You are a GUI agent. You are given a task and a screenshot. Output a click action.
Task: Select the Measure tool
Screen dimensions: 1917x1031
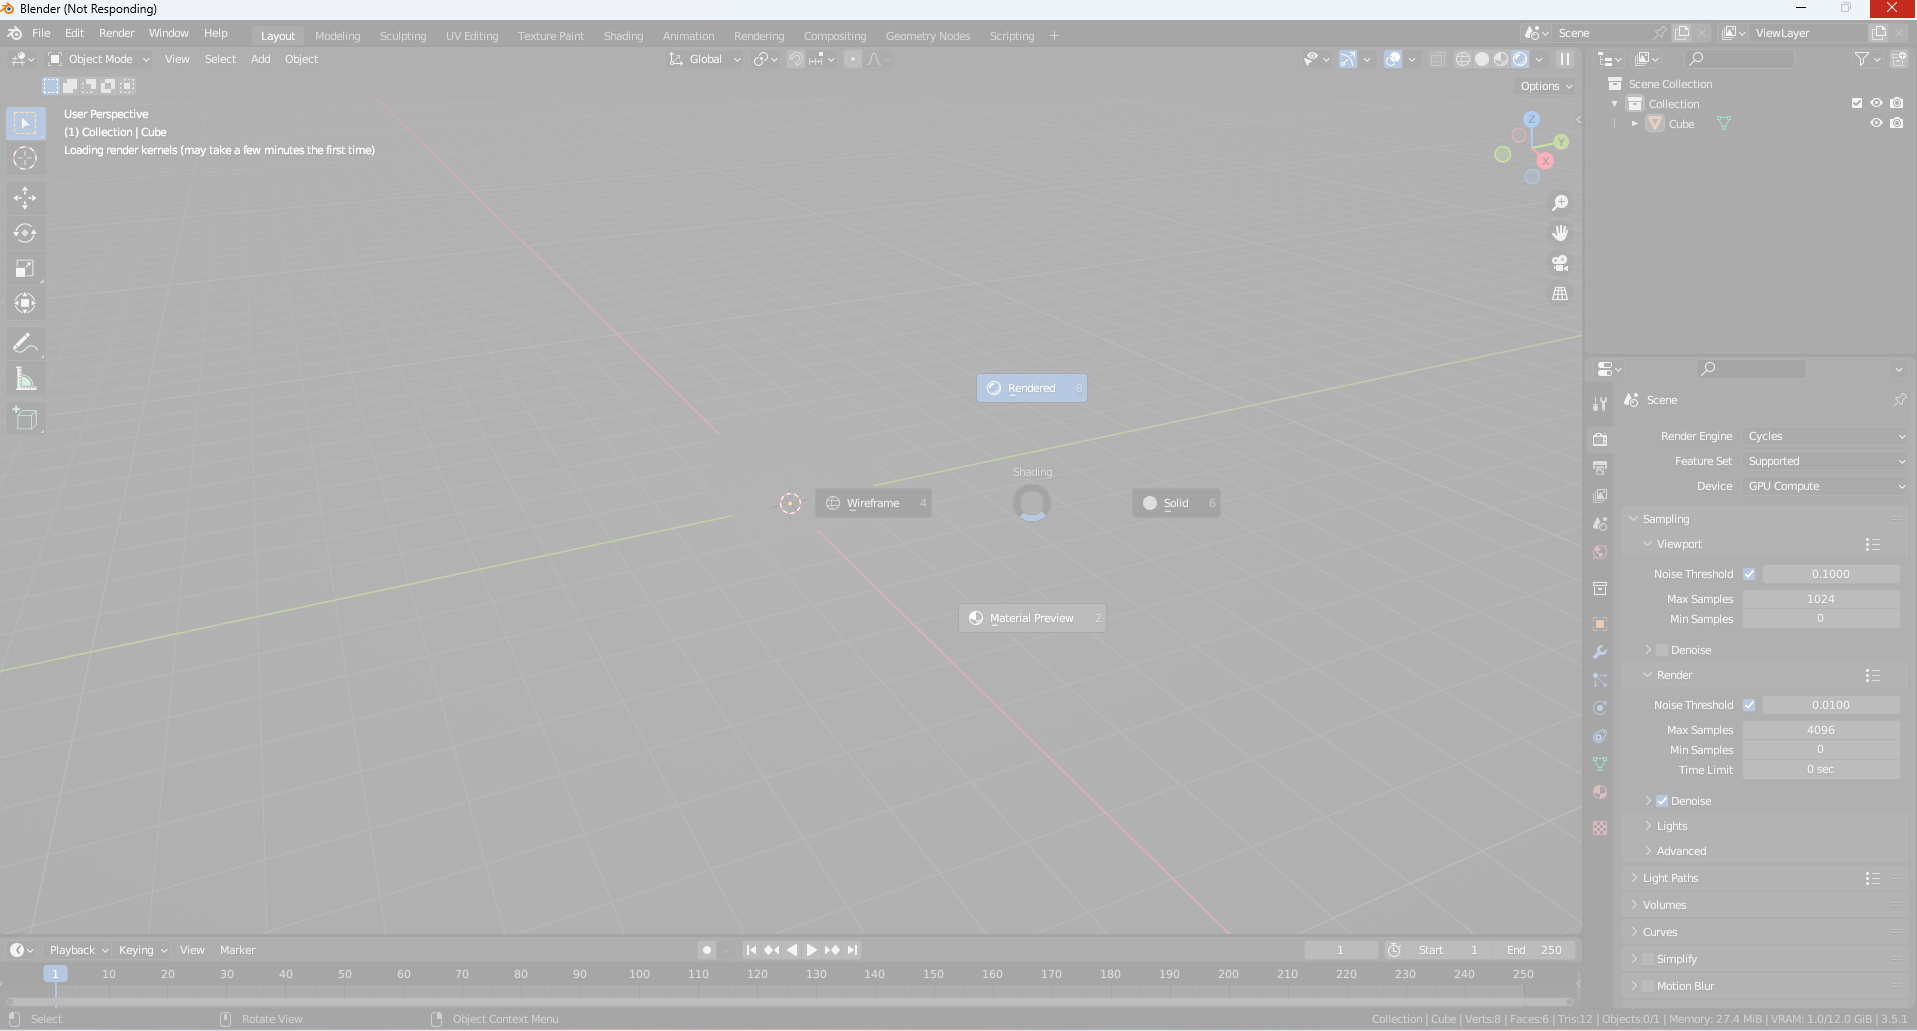pyautogui.click(x=25, y=379)
